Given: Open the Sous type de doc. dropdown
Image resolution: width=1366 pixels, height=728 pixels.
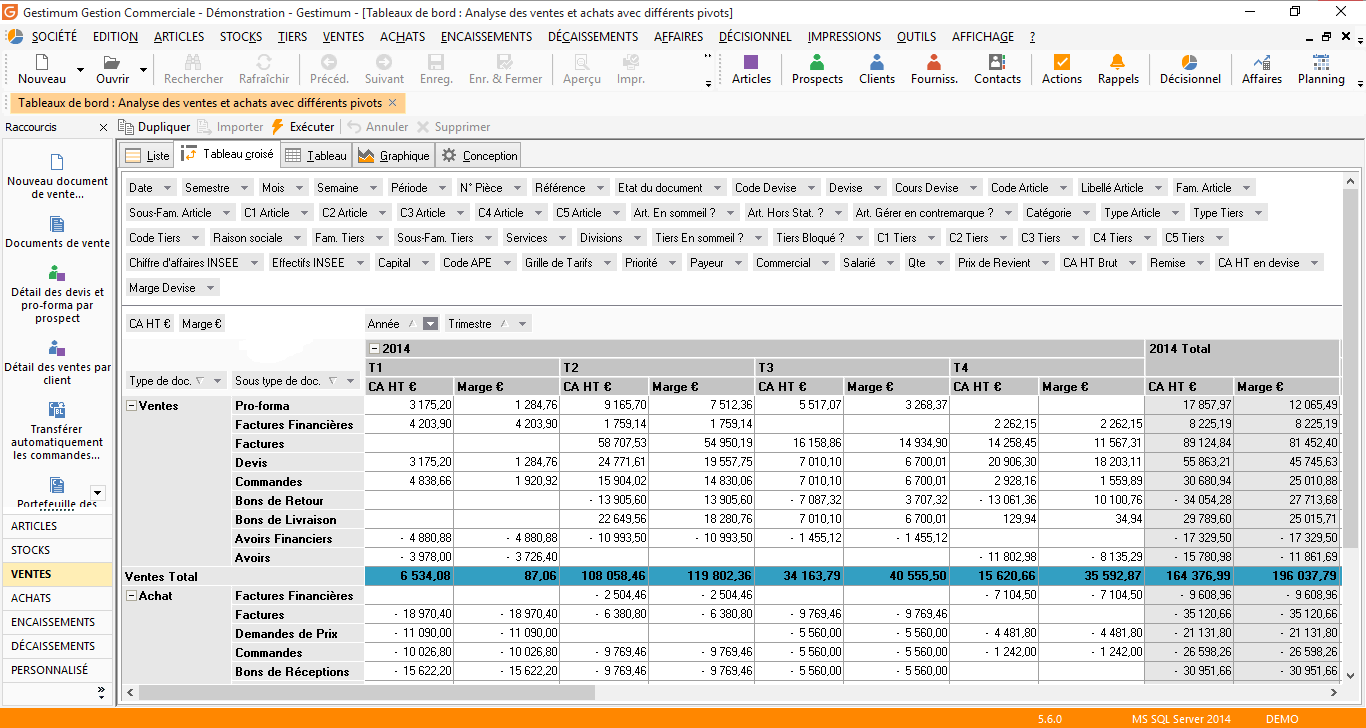Looking at the screenshot, I should pyautogui.click(x=350, y=381).
